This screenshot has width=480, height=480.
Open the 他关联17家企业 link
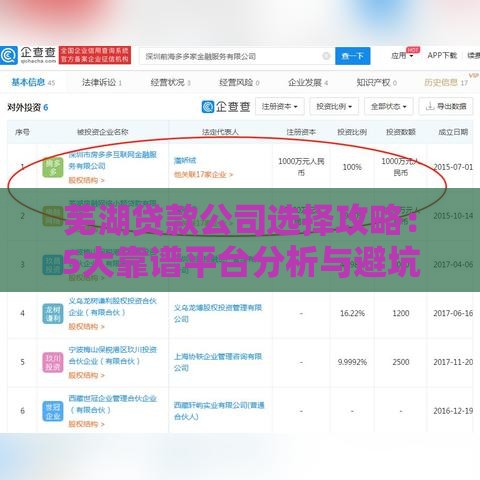click(203, 174)
